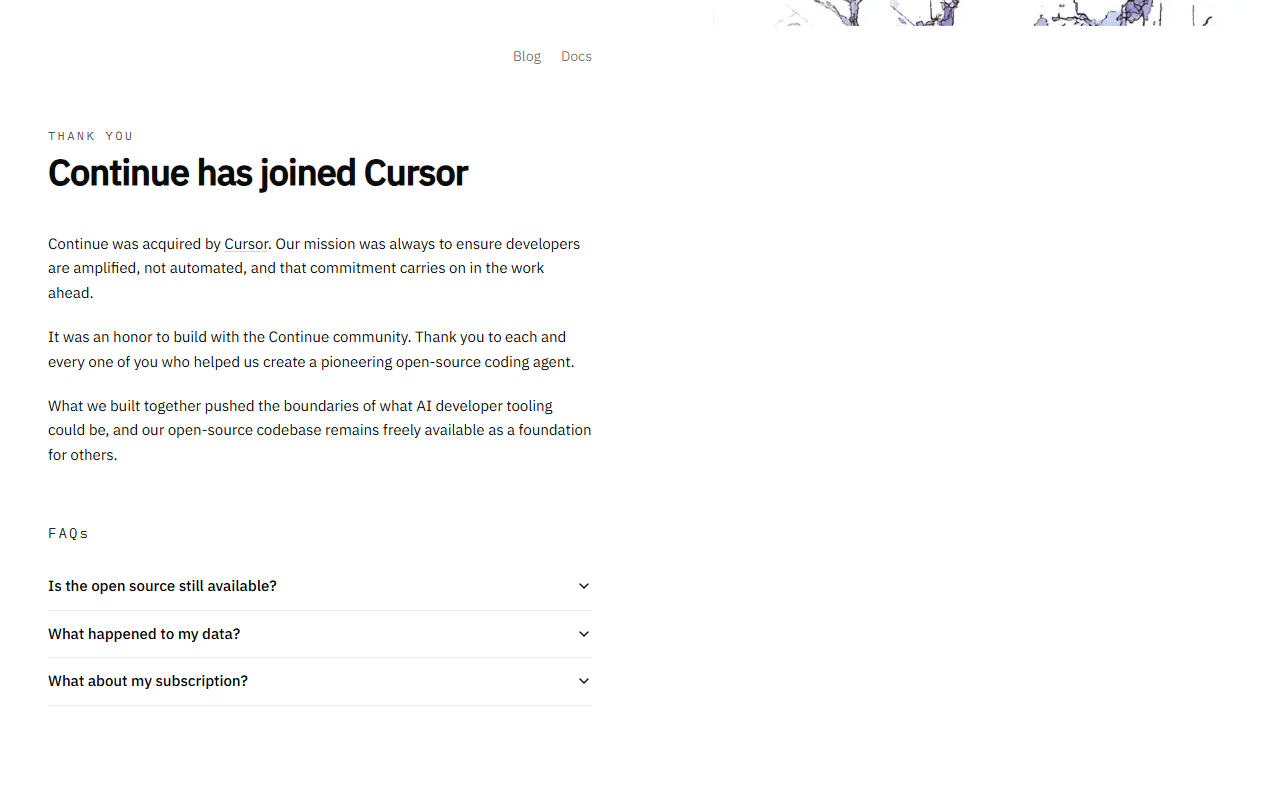Go to the Docs navigation item
The width and height of the screenshot is (1280, 800).
pyautogui.click(x=576, y=56)
